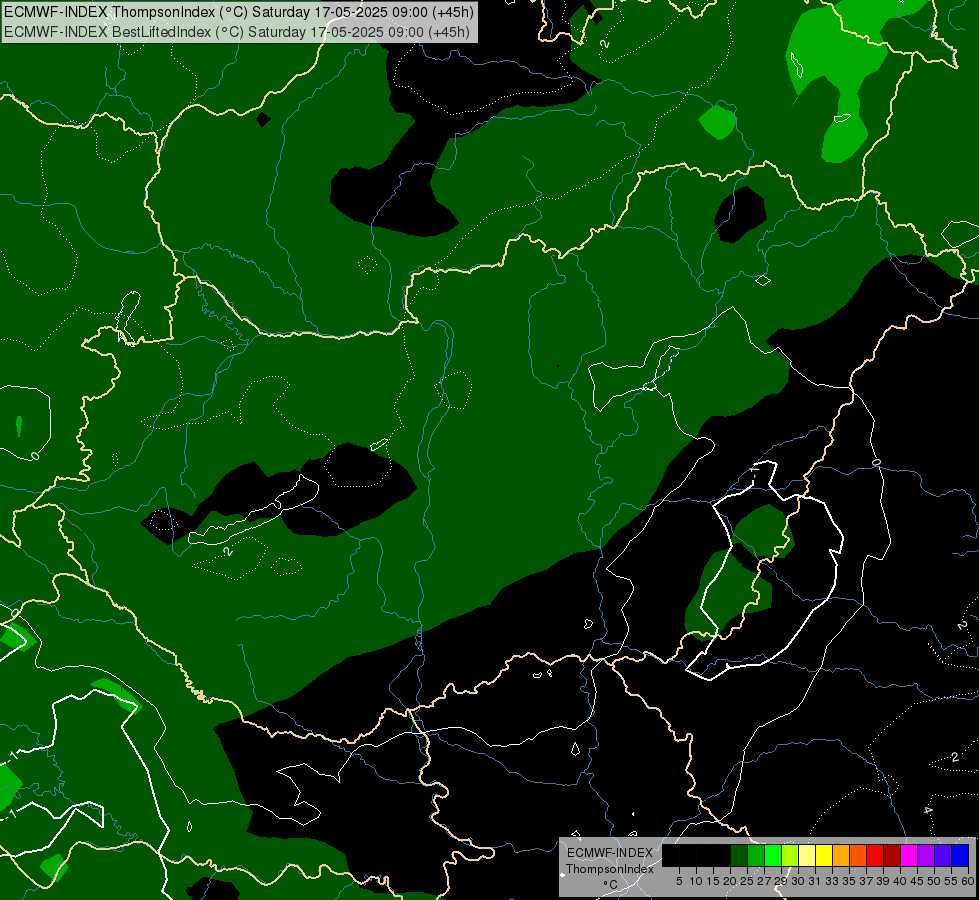Click the legend label 'ECMWF-INDEX'
Image resolution: width=979 pixels, height=900 pixels.
coord(610,853)
